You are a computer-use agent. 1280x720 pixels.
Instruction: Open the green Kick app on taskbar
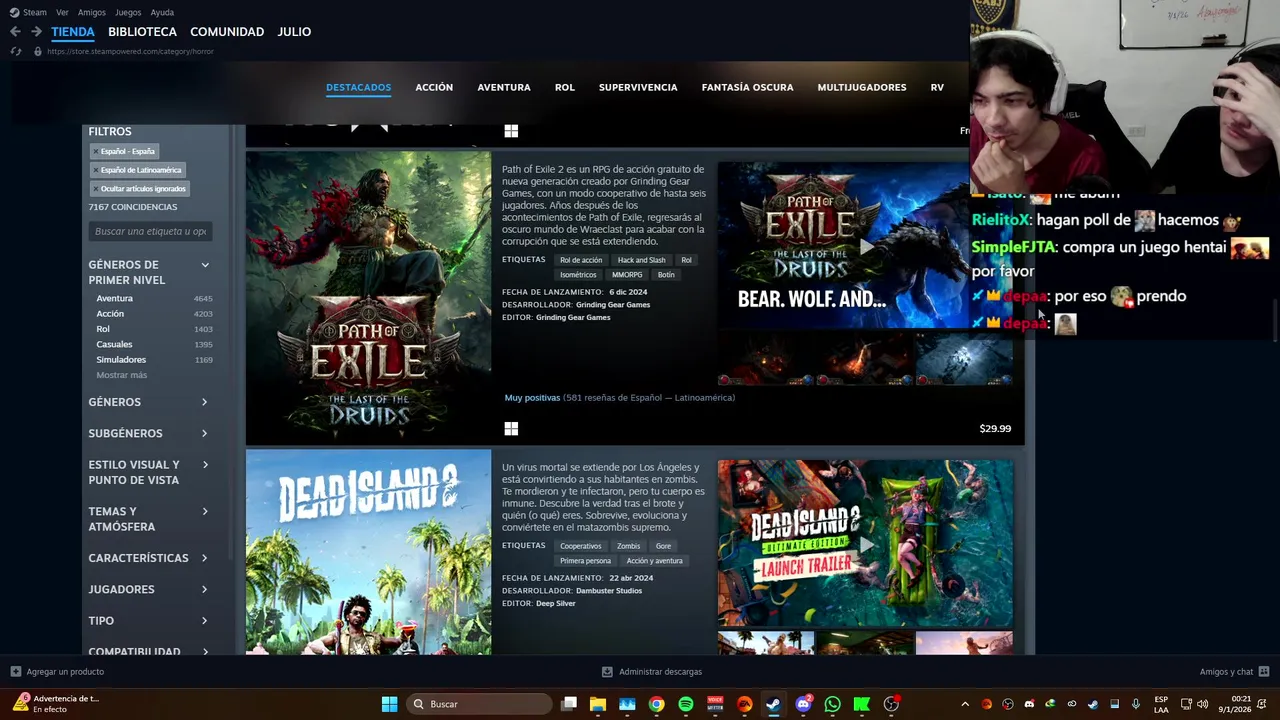tap(861, 704)
